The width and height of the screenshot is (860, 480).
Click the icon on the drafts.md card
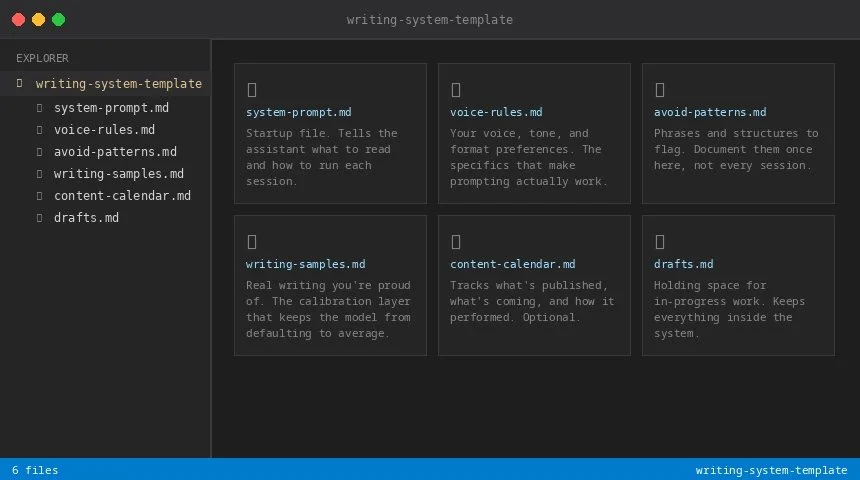tap(660, 242)
